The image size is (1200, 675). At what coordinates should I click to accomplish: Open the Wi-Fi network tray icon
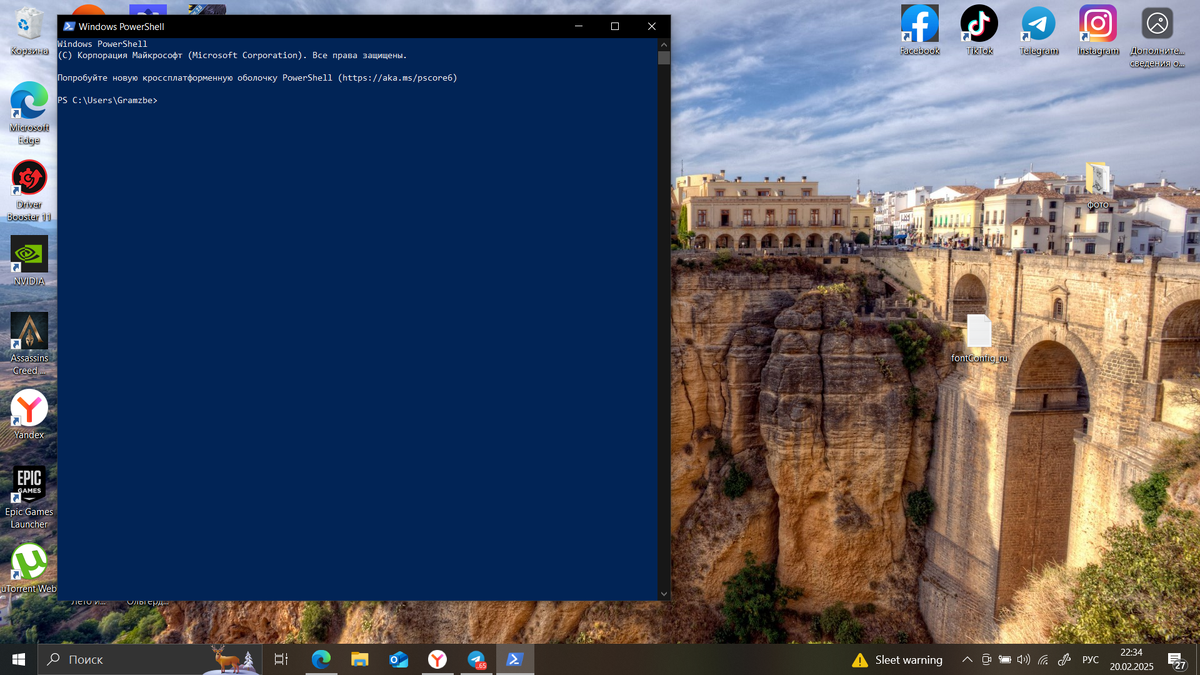(x=1043, y=660)
